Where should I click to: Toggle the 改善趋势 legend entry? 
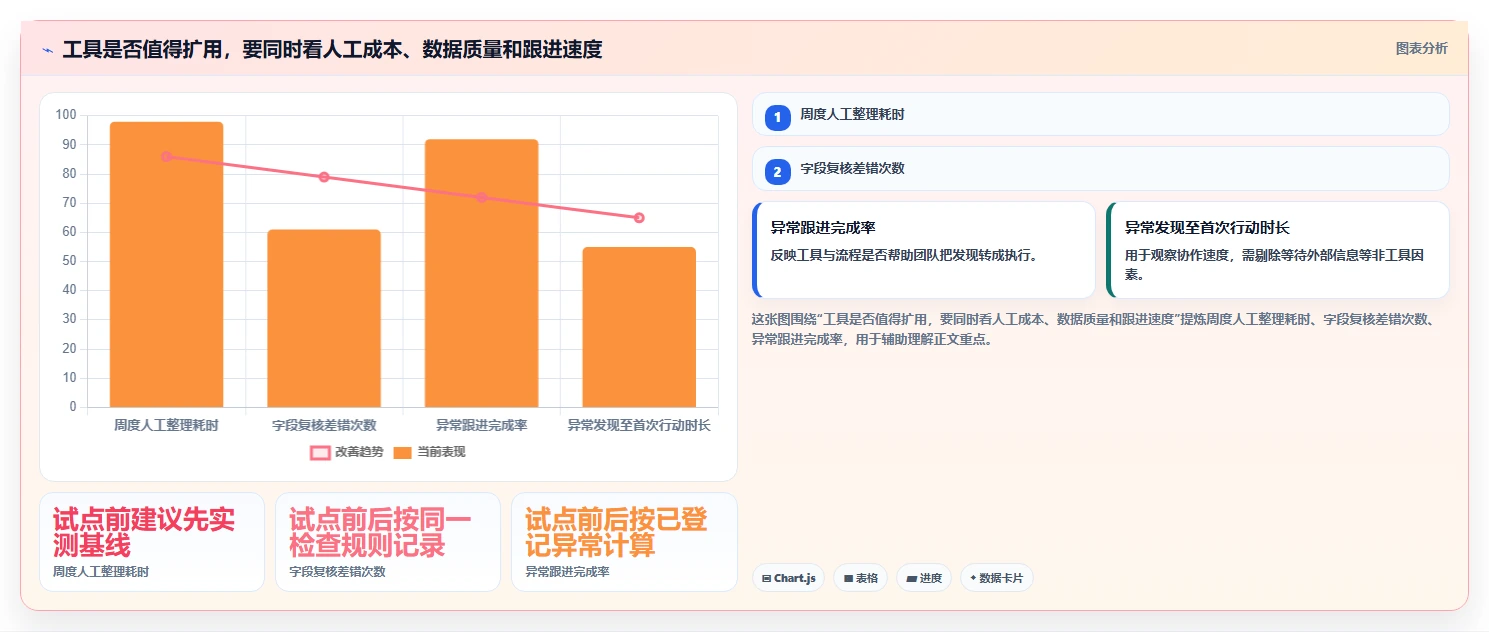pos(347,452)
